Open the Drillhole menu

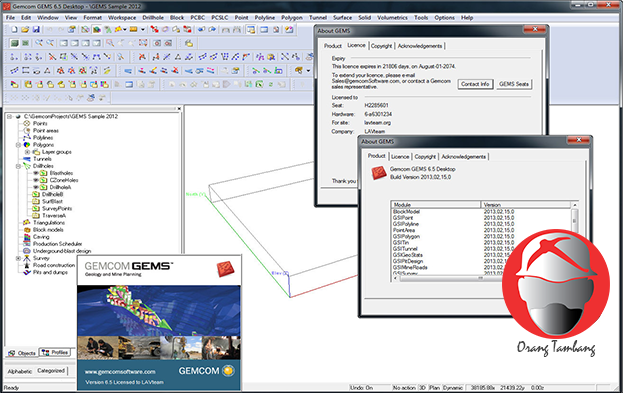[x=153, y=17]
